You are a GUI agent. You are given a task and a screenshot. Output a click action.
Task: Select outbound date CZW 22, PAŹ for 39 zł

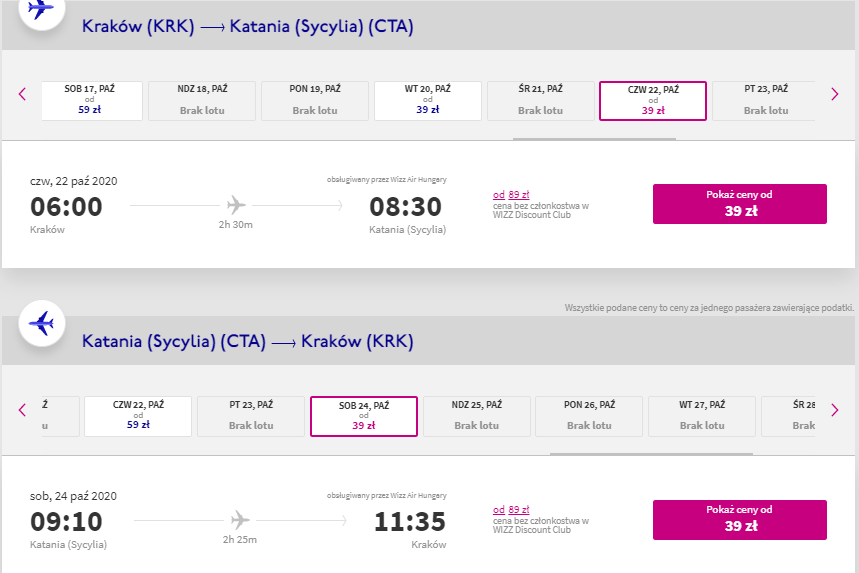[x=653, y=101]
